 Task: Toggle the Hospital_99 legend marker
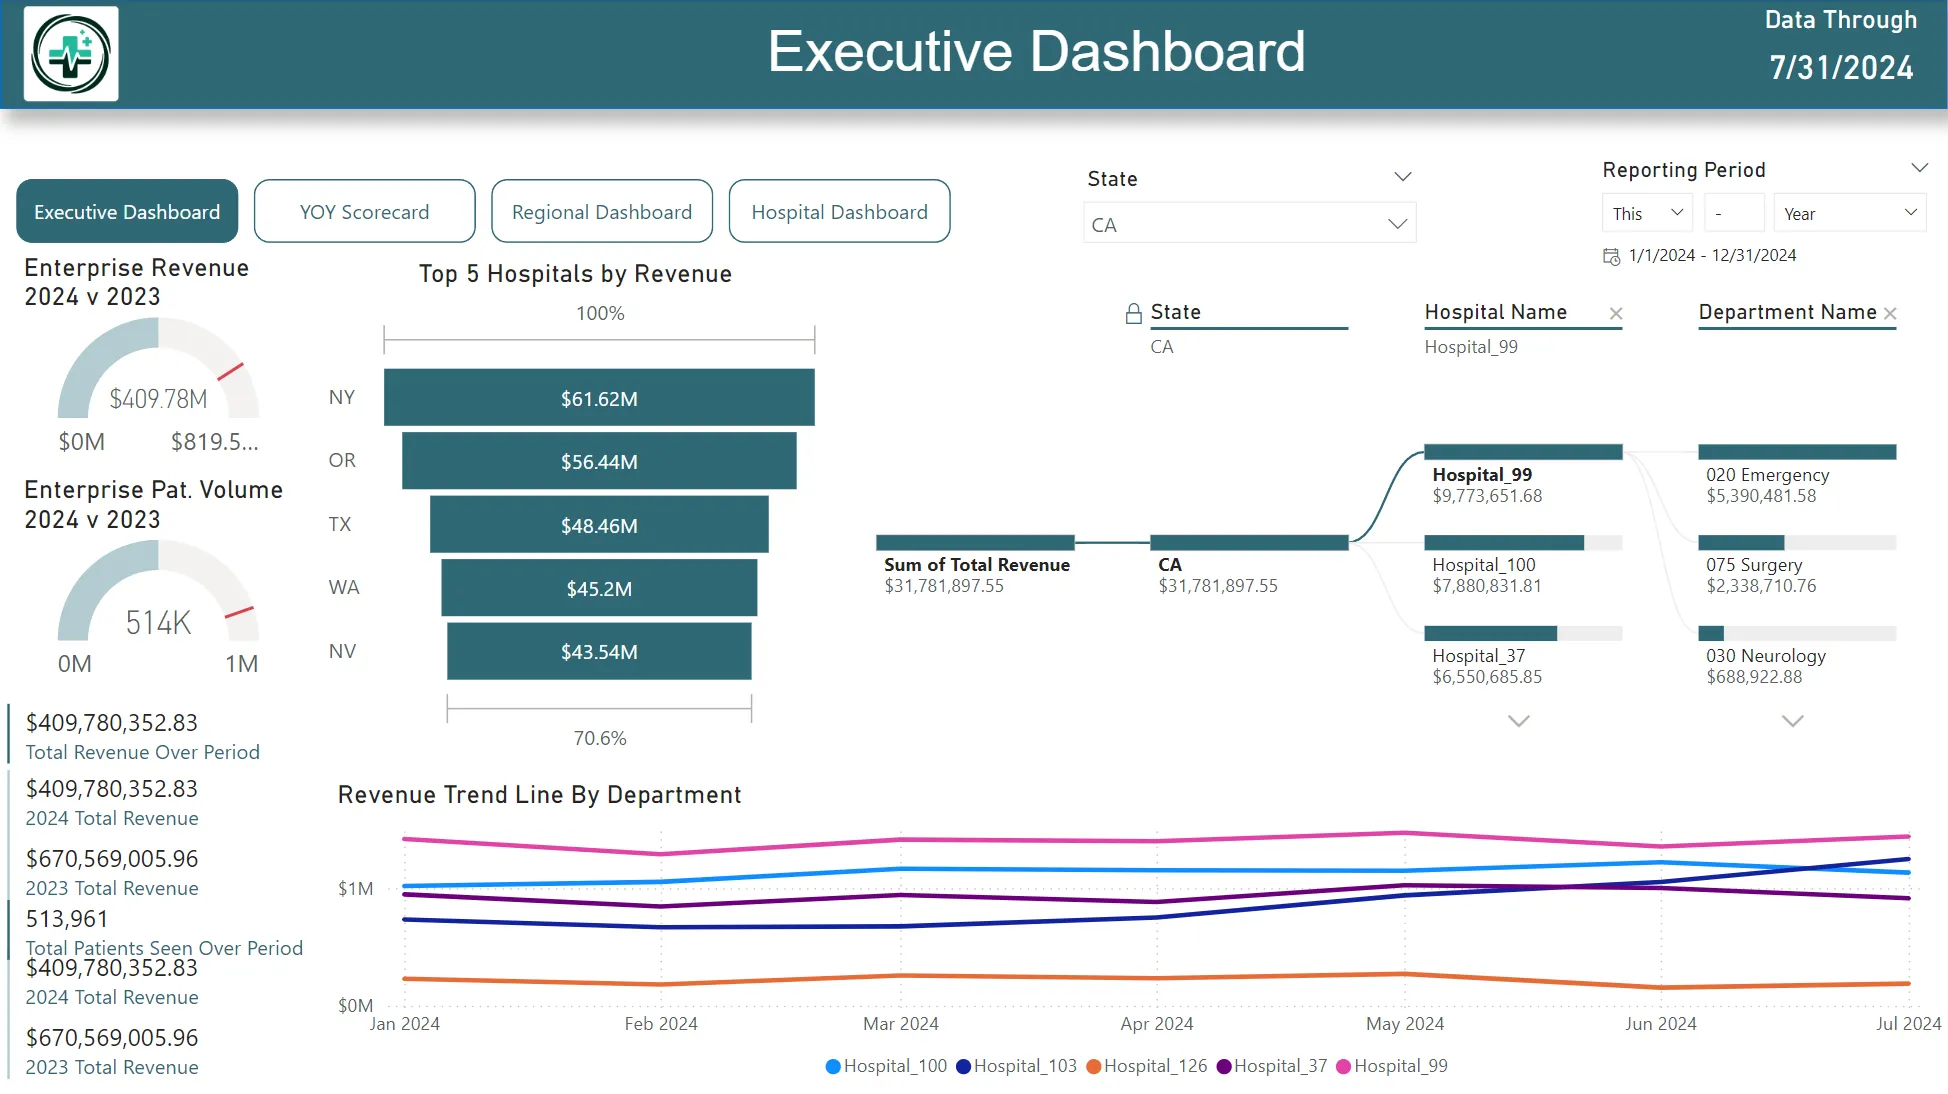pos(1343,1067)
